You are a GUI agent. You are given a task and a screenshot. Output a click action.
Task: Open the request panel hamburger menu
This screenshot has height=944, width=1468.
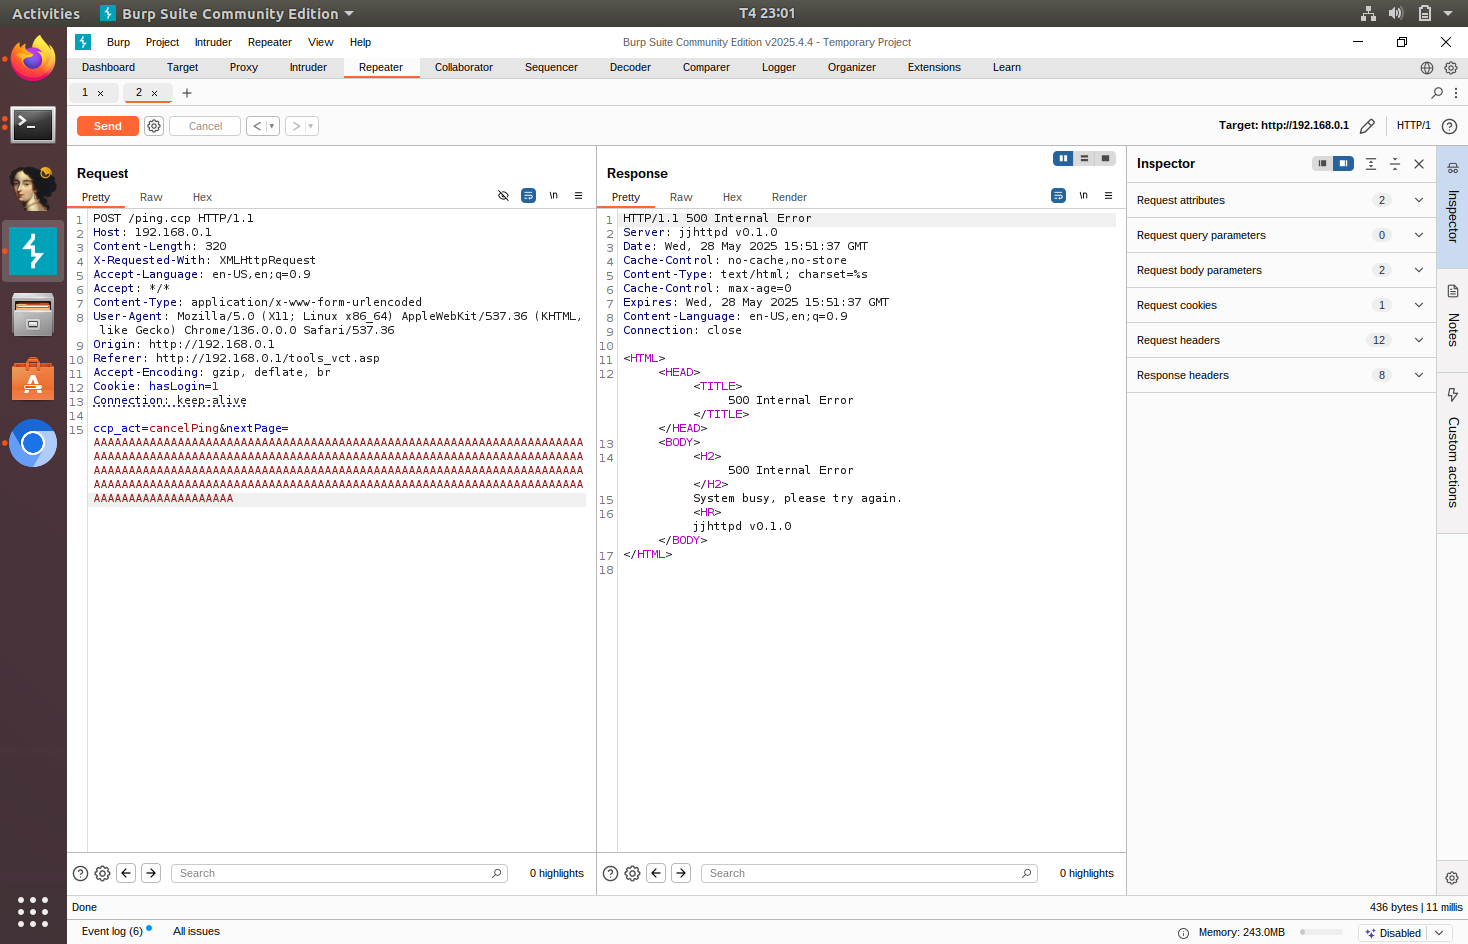point(578,196)
